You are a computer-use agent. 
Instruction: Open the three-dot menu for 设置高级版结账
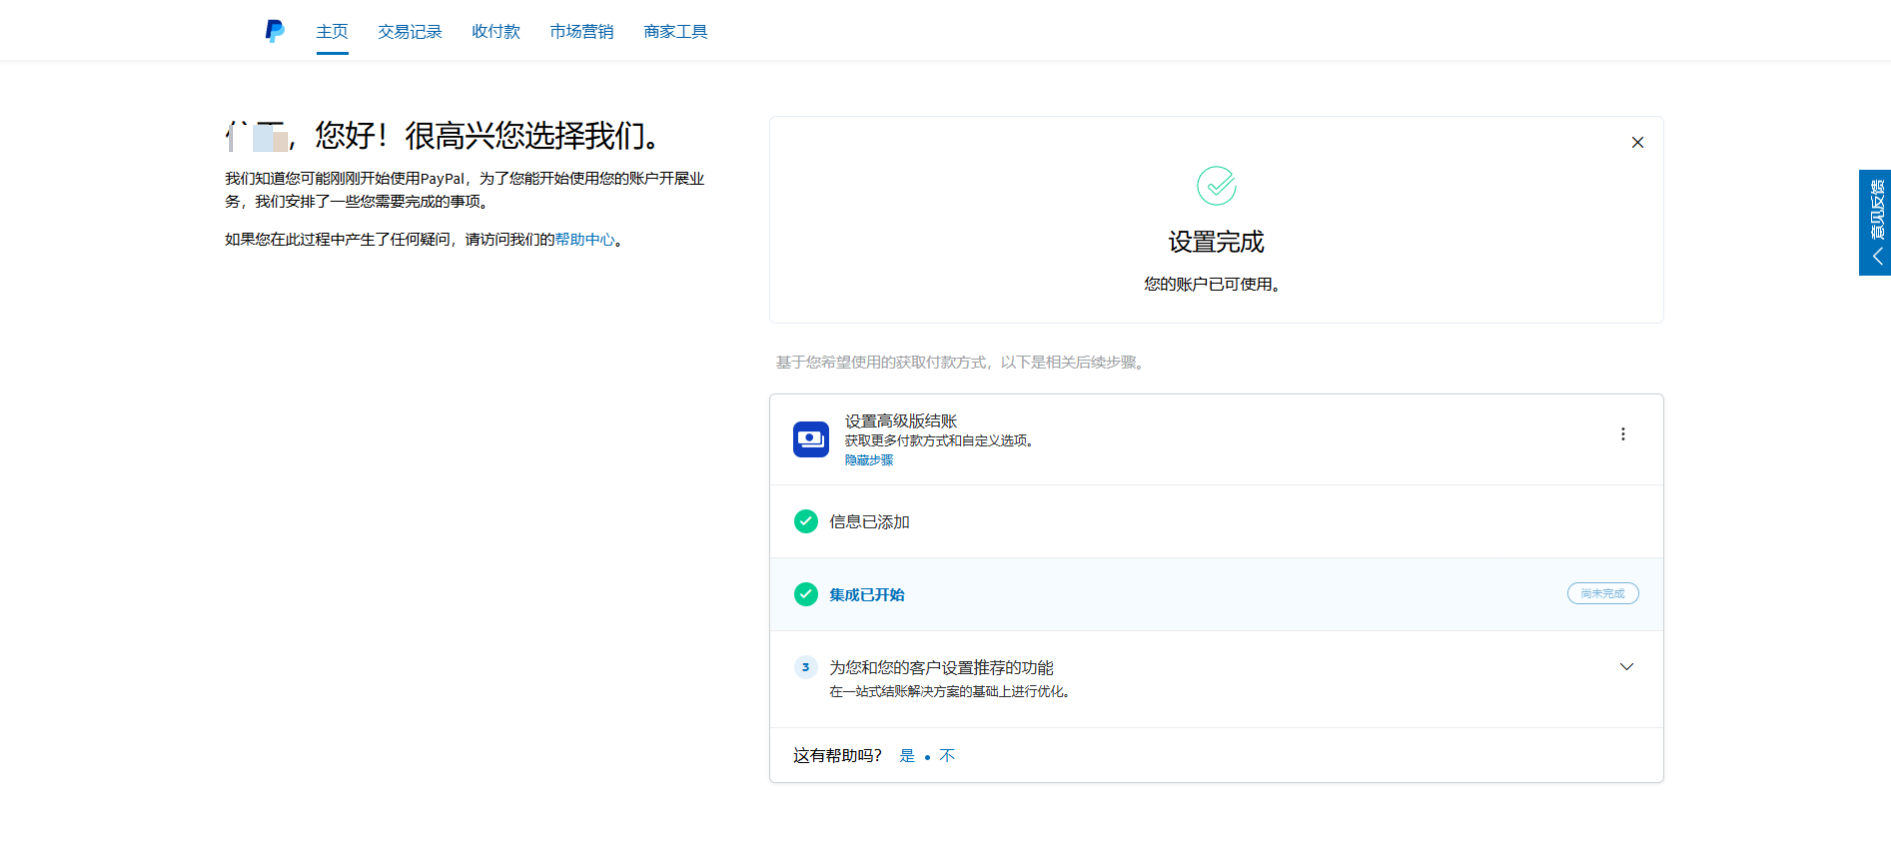point(1622,434)
